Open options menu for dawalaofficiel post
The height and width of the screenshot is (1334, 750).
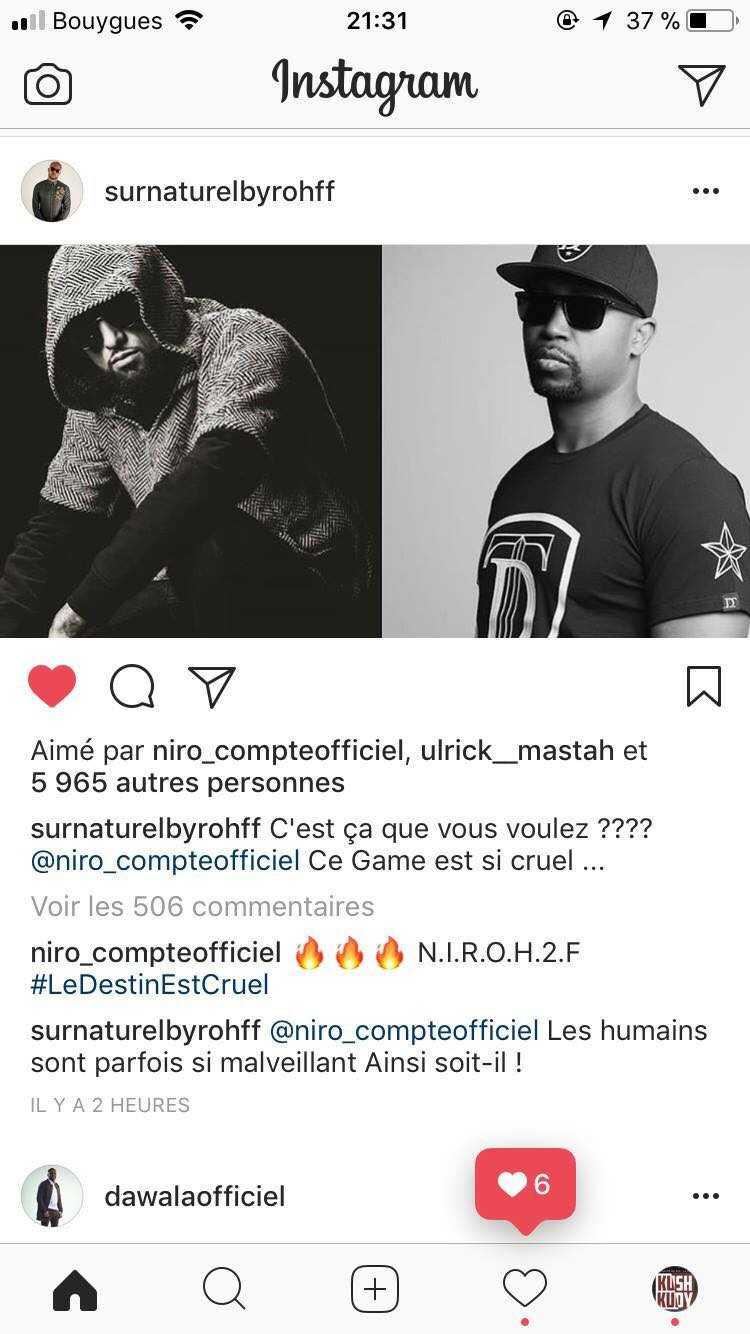point(706,1196)
